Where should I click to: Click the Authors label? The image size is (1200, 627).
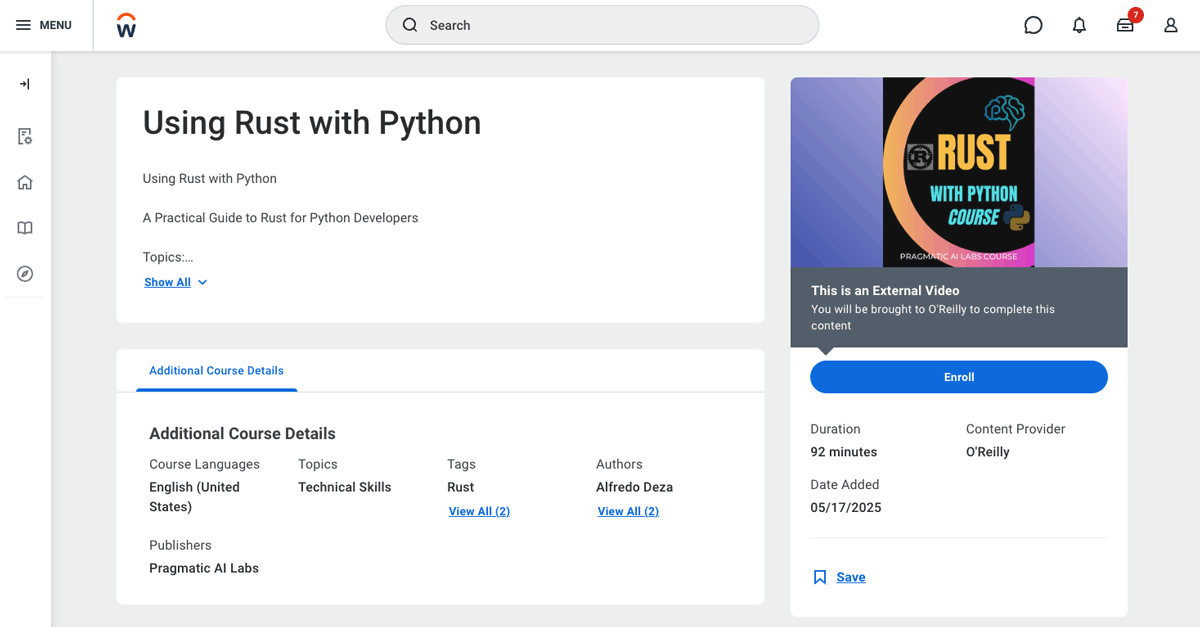pos(619,464)
